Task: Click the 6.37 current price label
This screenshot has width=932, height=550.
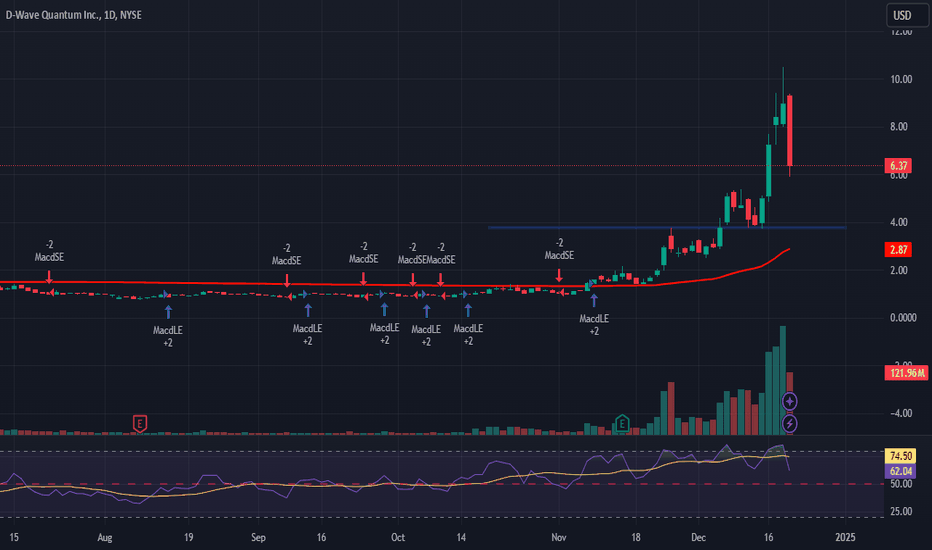Action: (898, 166)
